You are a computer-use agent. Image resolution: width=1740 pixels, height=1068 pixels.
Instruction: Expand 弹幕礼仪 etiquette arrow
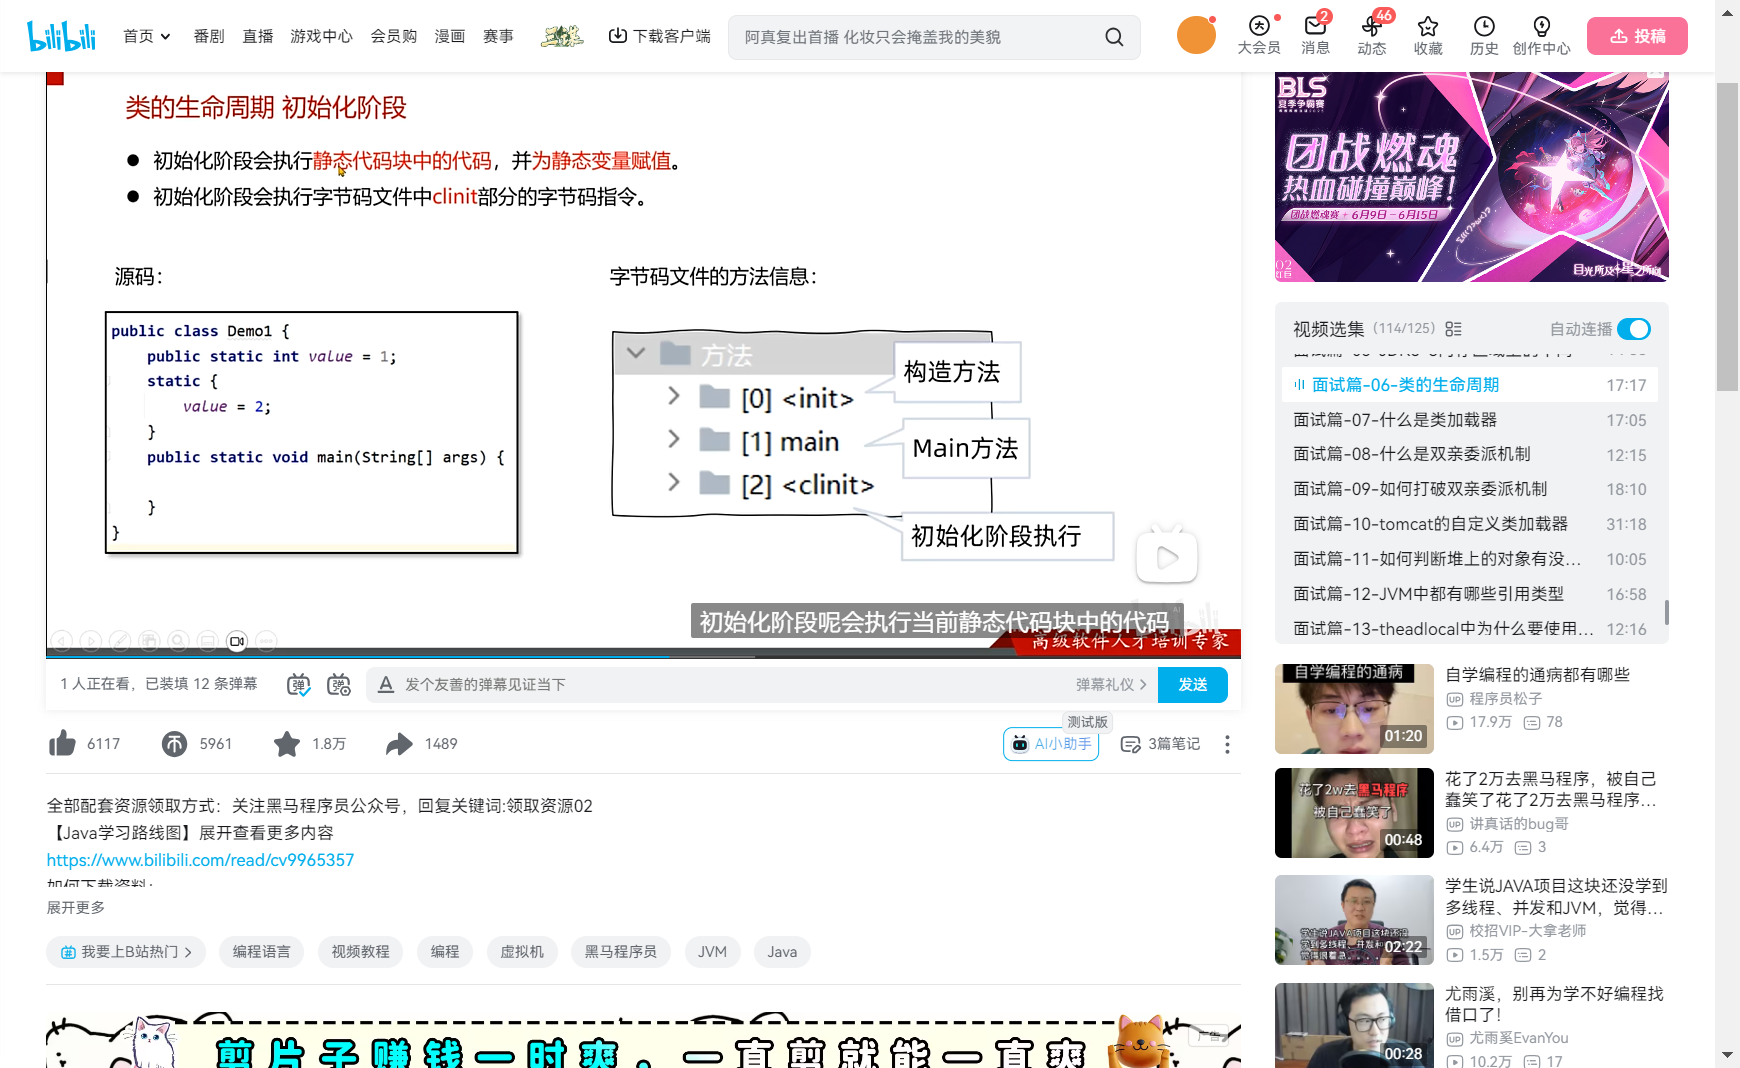[1143, 685]
